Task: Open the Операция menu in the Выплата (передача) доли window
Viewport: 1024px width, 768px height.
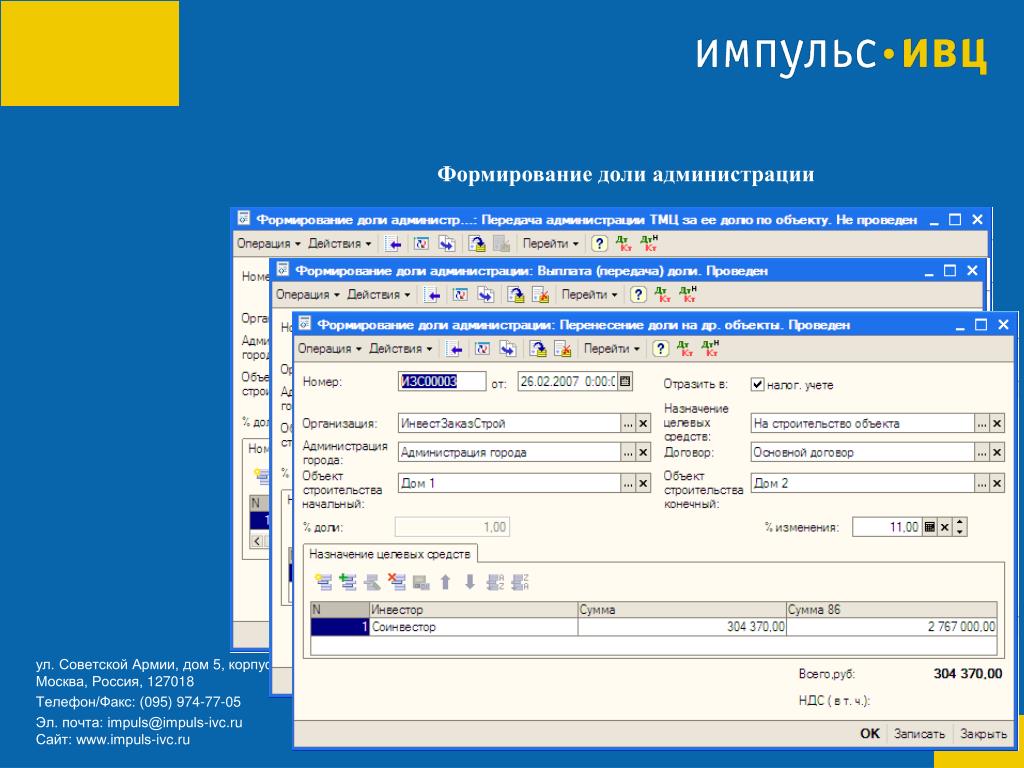Action: click(308, 295)
